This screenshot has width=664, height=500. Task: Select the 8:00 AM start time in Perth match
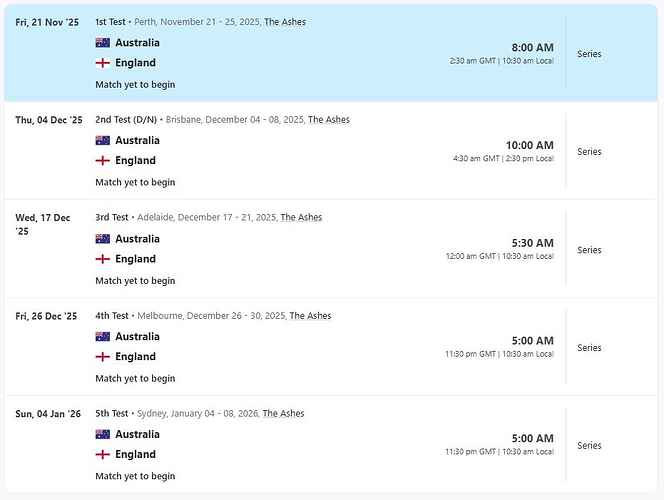tap(530, 47)
